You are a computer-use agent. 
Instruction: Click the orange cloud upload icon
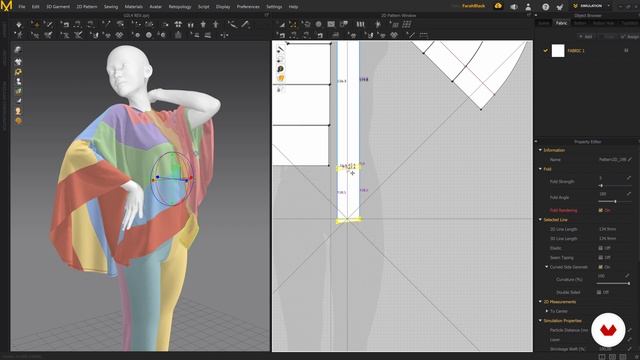tap(498, 6)
